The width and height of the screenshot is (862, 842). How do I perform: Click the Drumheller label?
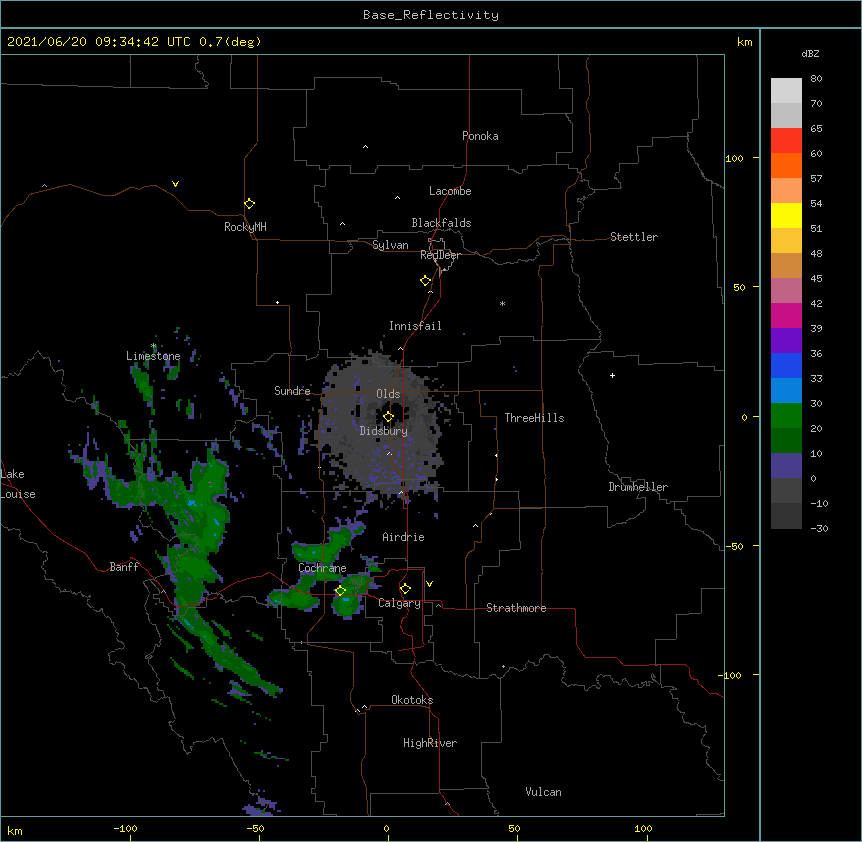point(638,487)
